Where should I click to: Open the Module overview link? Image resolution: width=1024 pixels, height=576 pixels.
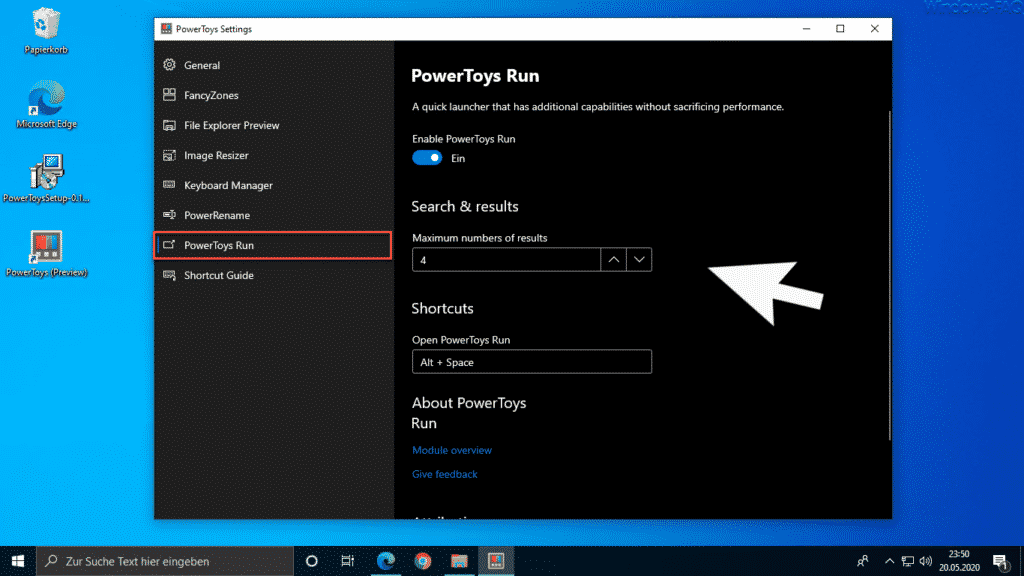pyautogui.click(x=452, y=450)
